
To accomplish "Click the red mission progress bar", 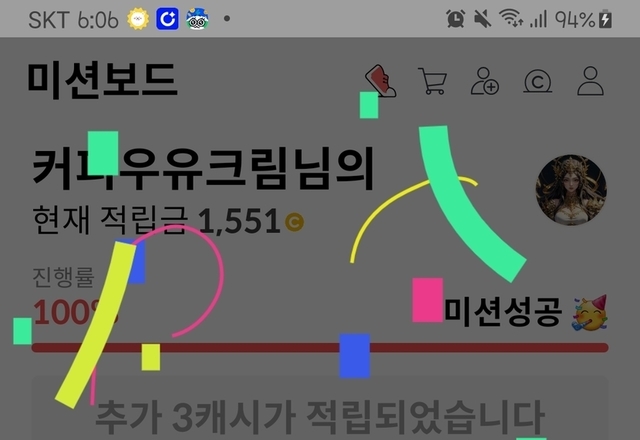I will tap(320, 348).
